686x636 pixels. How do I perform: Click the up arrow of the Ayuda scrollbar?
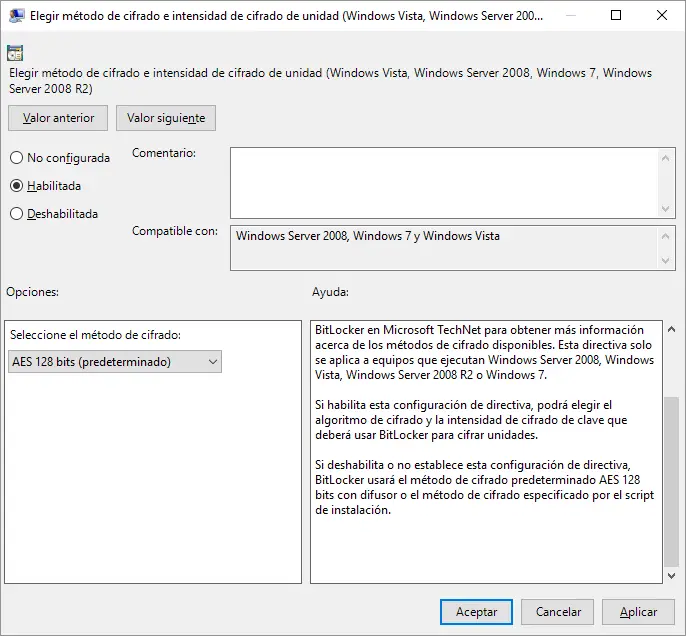coord(672,329)
